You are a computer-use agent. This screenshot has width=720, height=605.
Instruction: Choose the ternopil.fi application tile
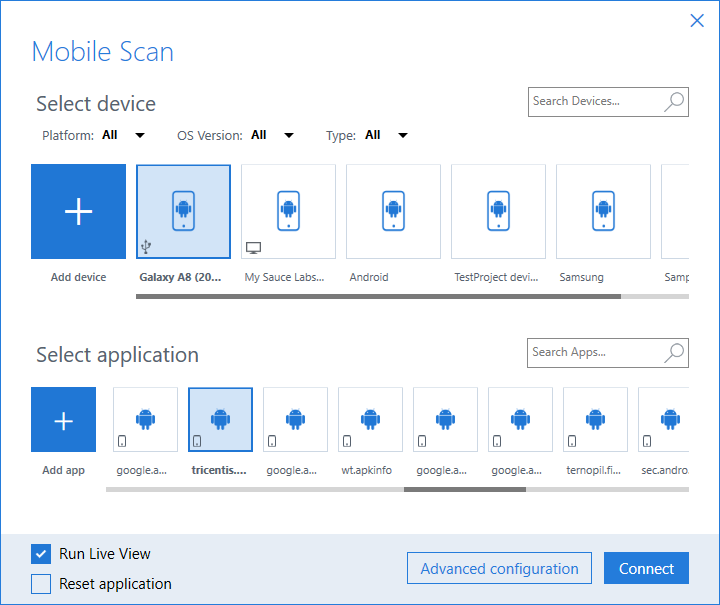click(x=595, y=420)
